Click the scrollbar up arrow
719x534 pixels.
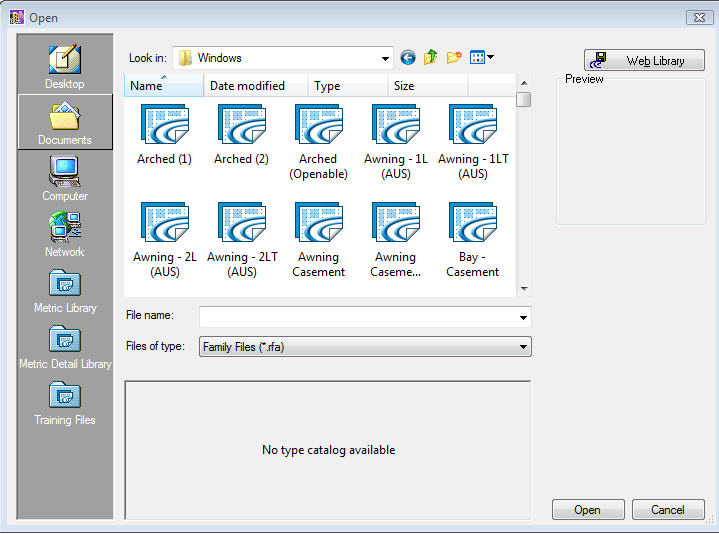(524, 83)
